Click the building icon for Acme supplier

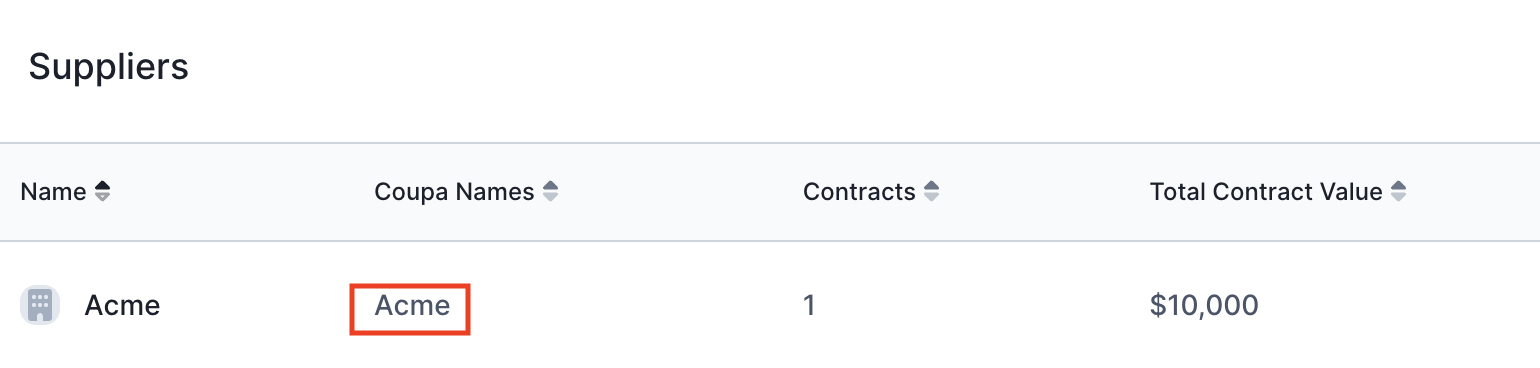click(40, 305)
